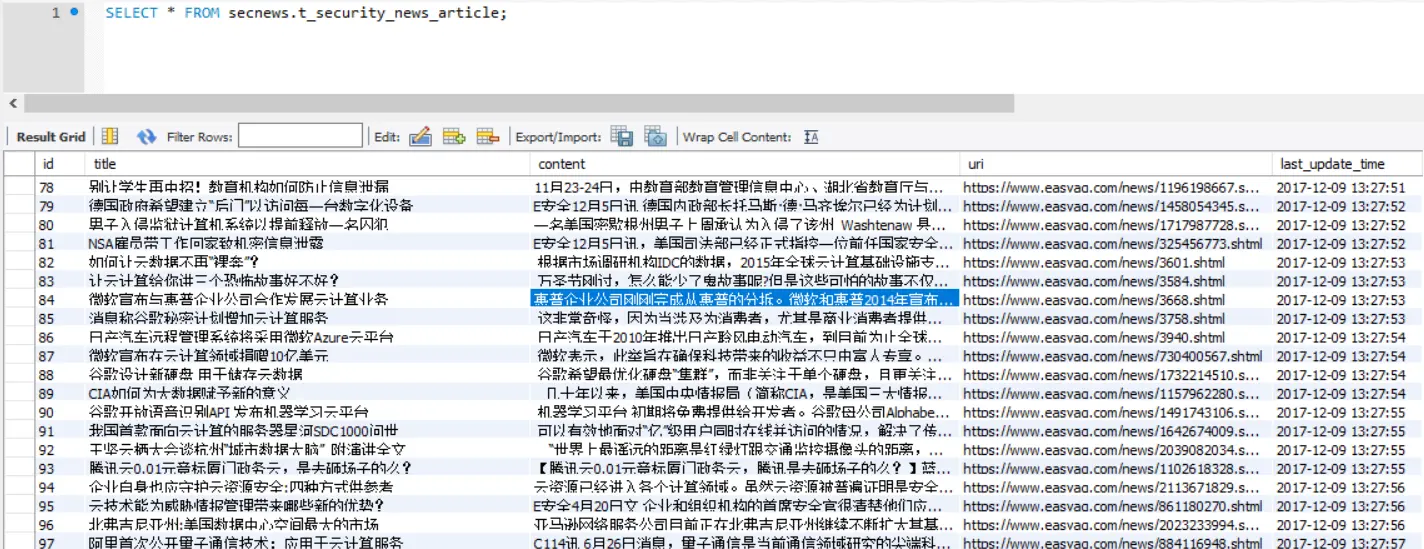Click the horizontal scrollbar under the SQL editor

coord(519,103)
